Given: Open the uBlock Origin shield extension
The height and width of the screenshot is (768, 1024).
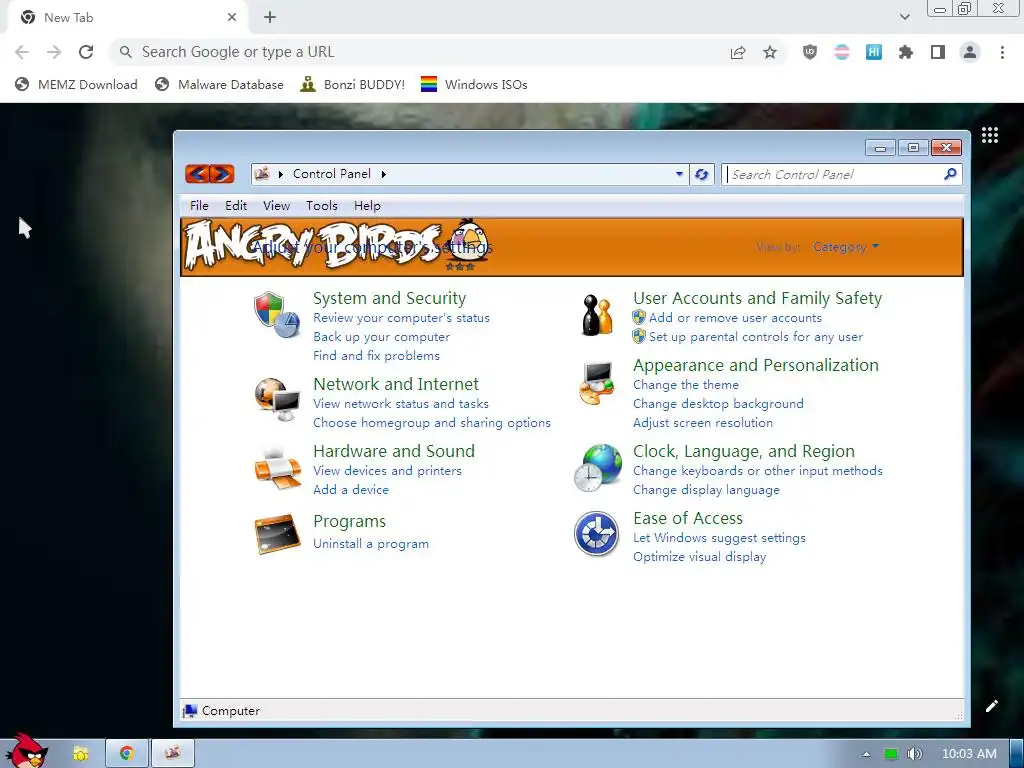Looking at the screenshot, I should tap(810, 52).
